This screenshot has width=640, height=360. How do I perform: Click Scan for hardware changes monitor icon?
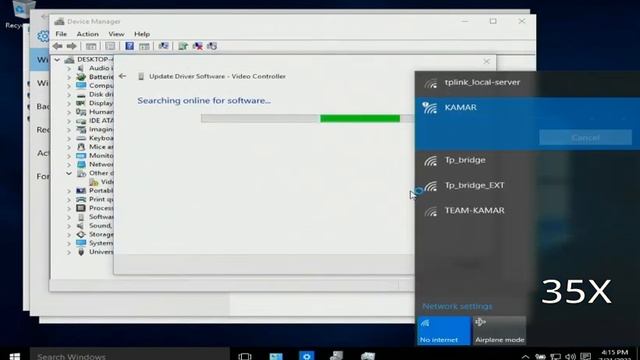tap(164, 46)
